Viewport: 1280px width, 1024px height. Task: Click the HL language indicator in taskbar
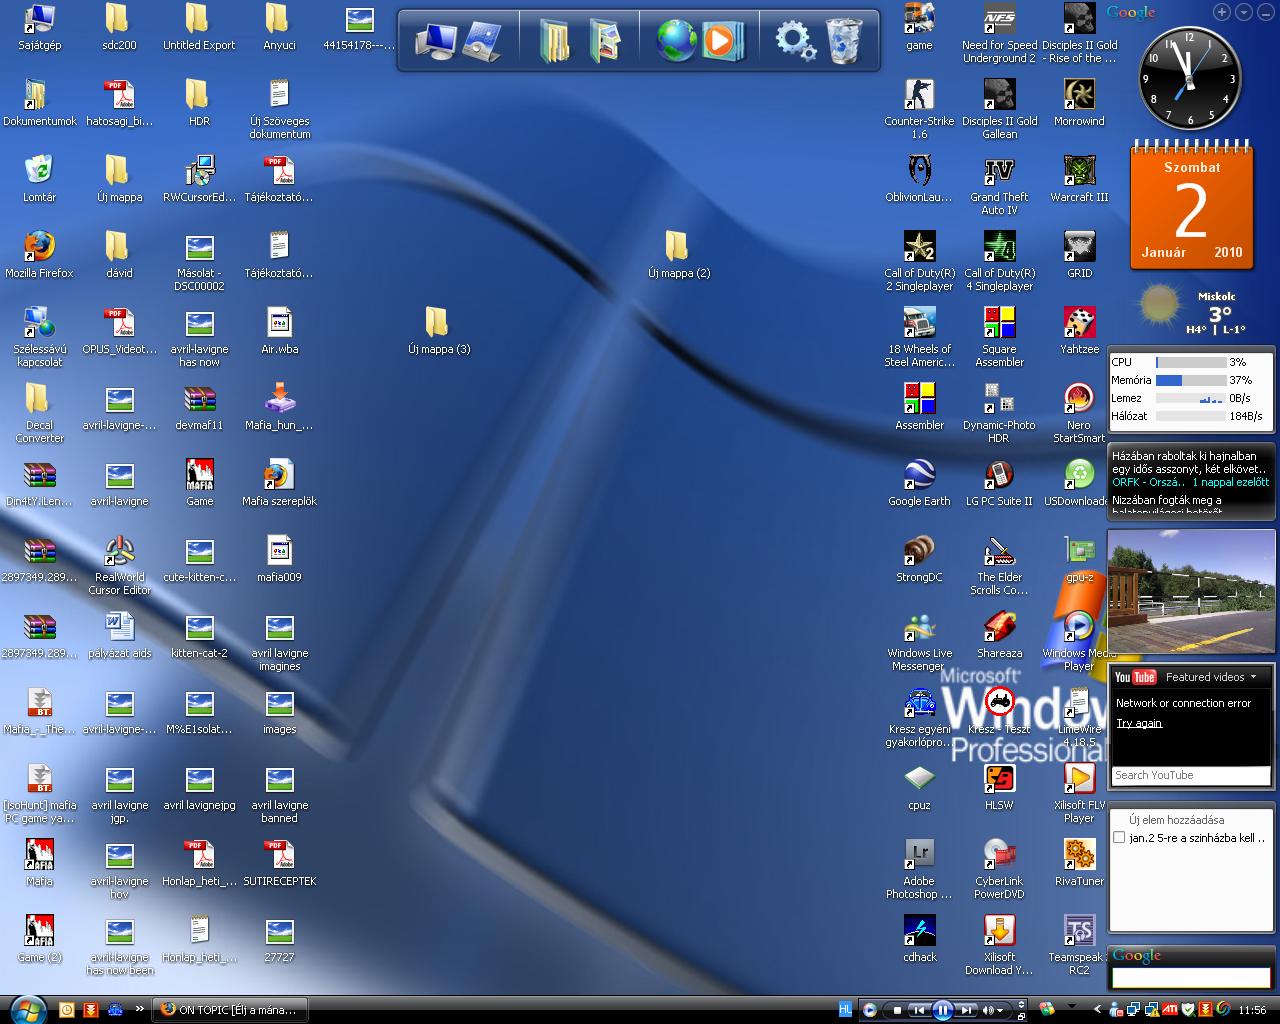(x=846, y=1009)
